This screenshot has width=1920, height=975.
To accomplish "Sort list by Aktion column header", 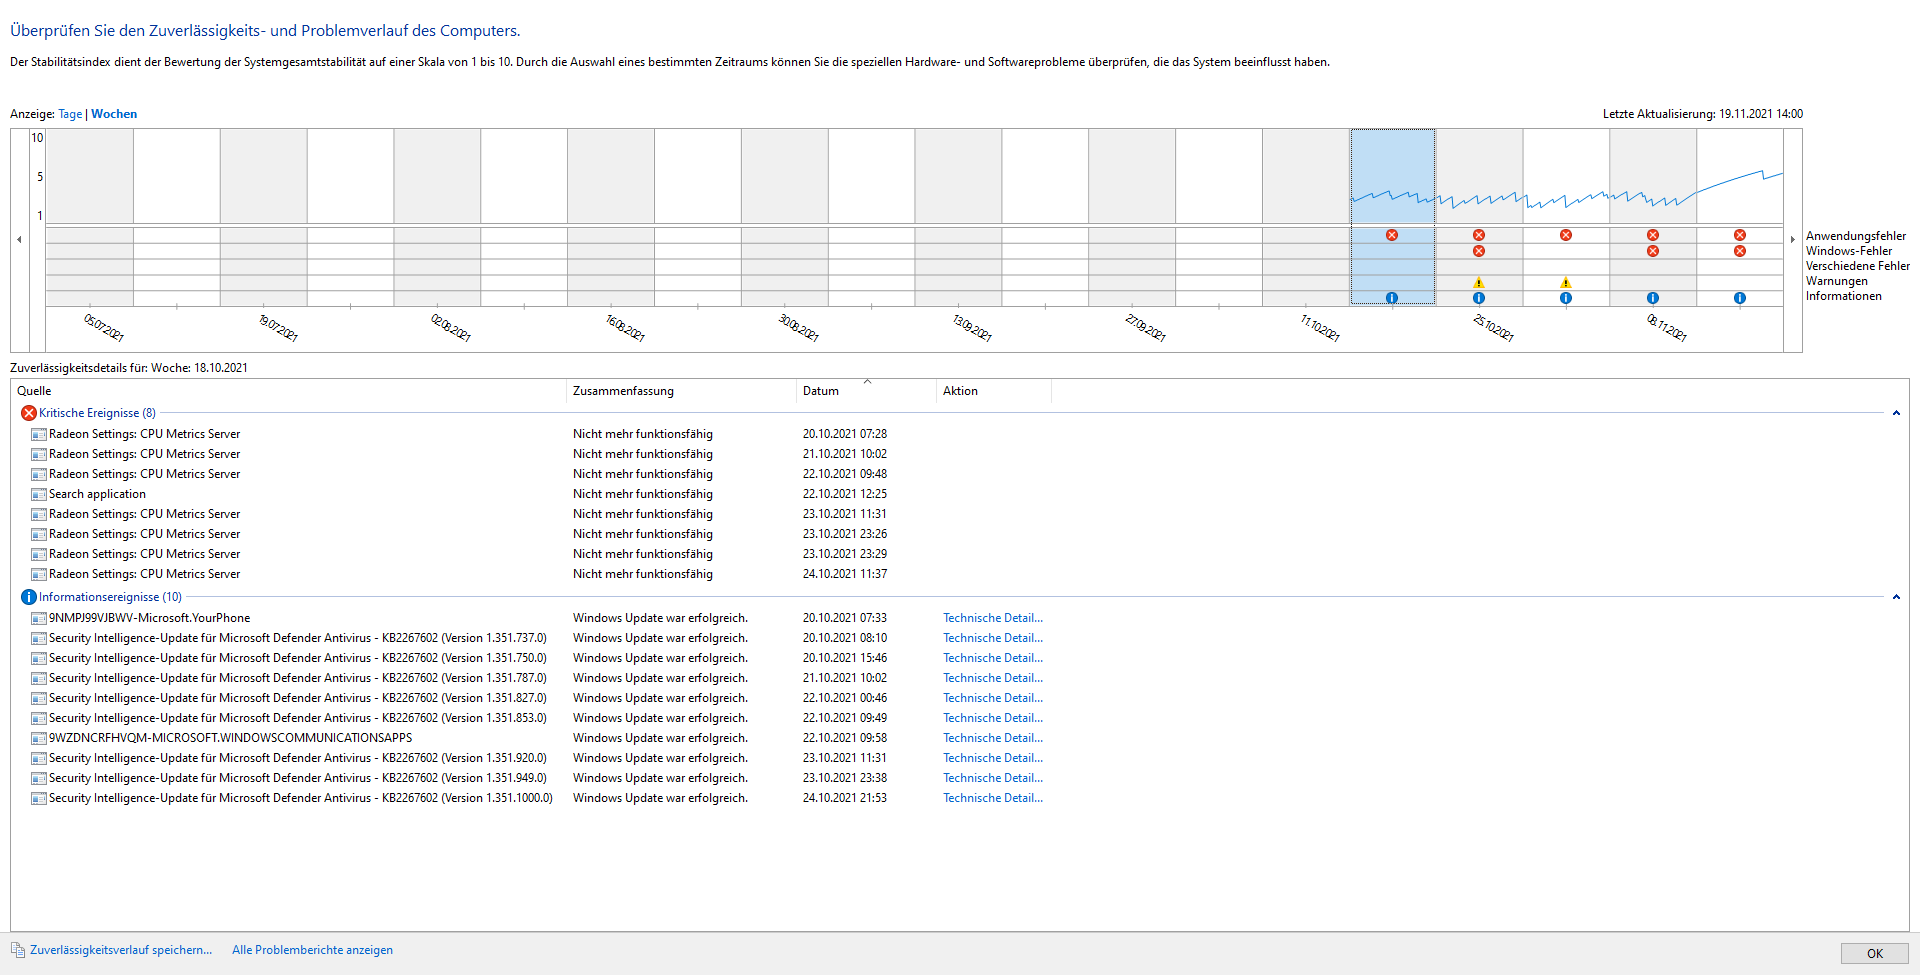I will pos(994,391).
